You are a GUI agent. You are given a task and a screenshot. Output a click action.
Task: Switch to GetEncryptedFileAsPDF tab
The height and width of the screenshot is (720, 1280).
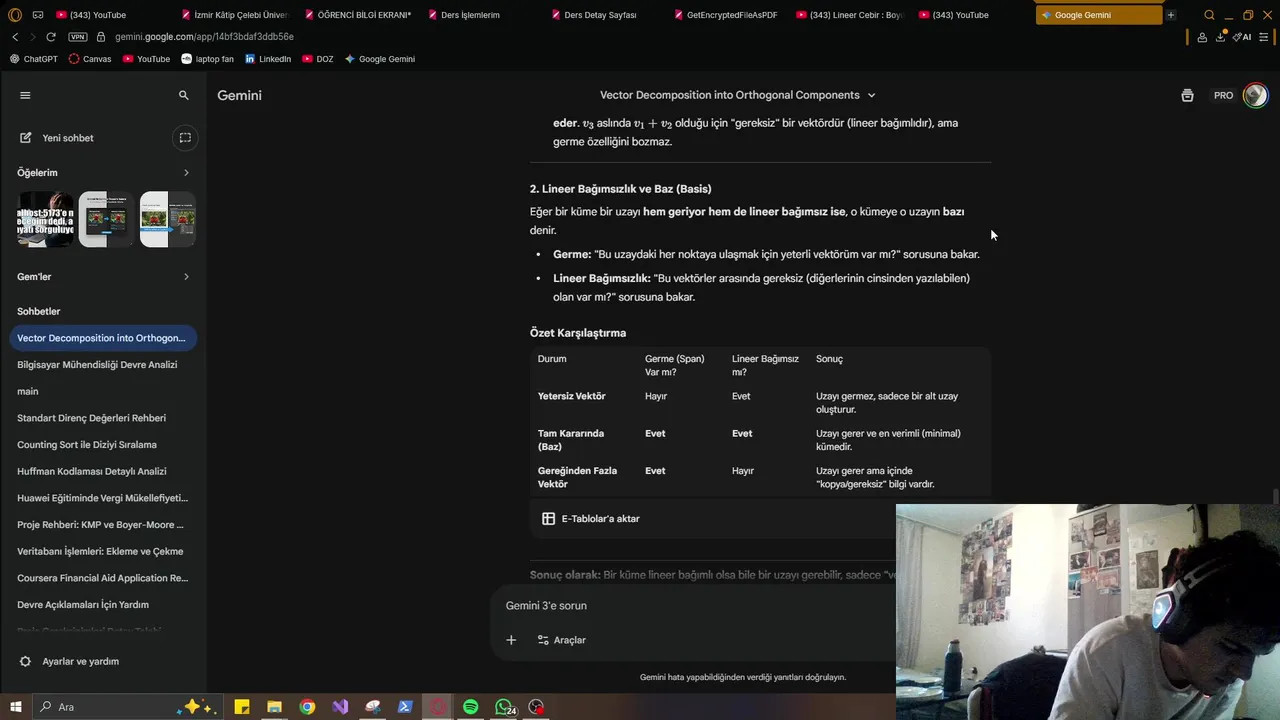727,15
